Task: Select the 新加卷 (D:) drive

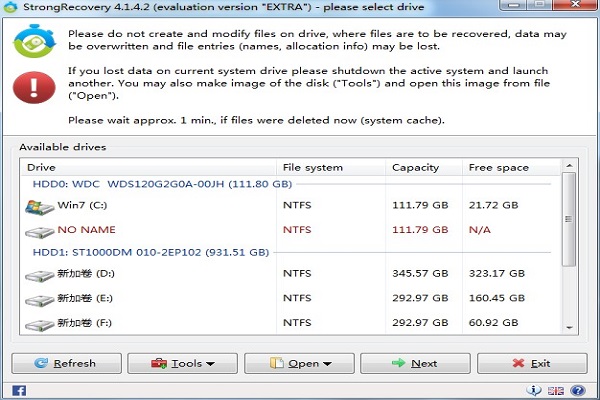Action: click(291, 274)
